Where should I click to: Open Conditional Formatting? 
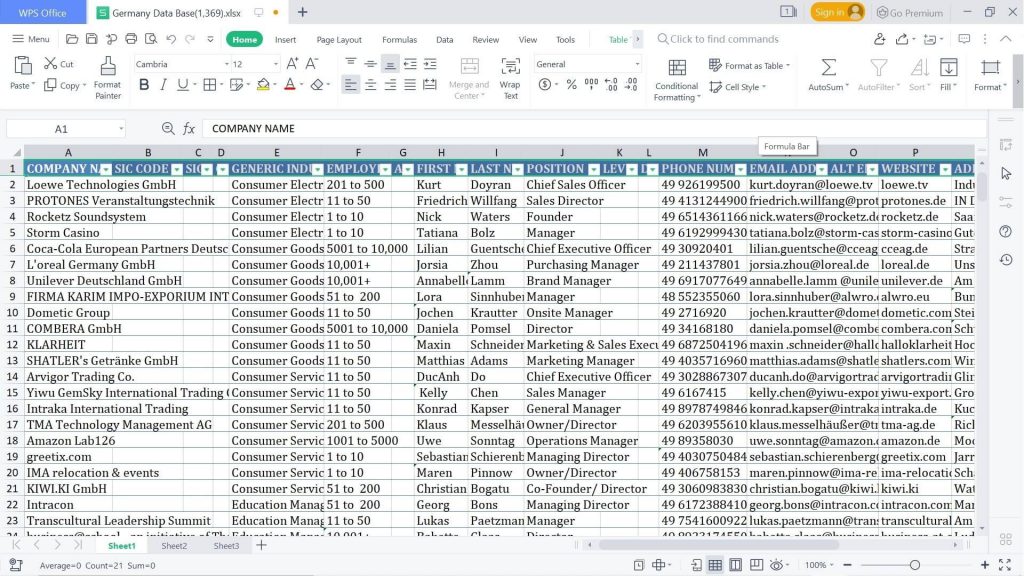(x=677, y=80)
